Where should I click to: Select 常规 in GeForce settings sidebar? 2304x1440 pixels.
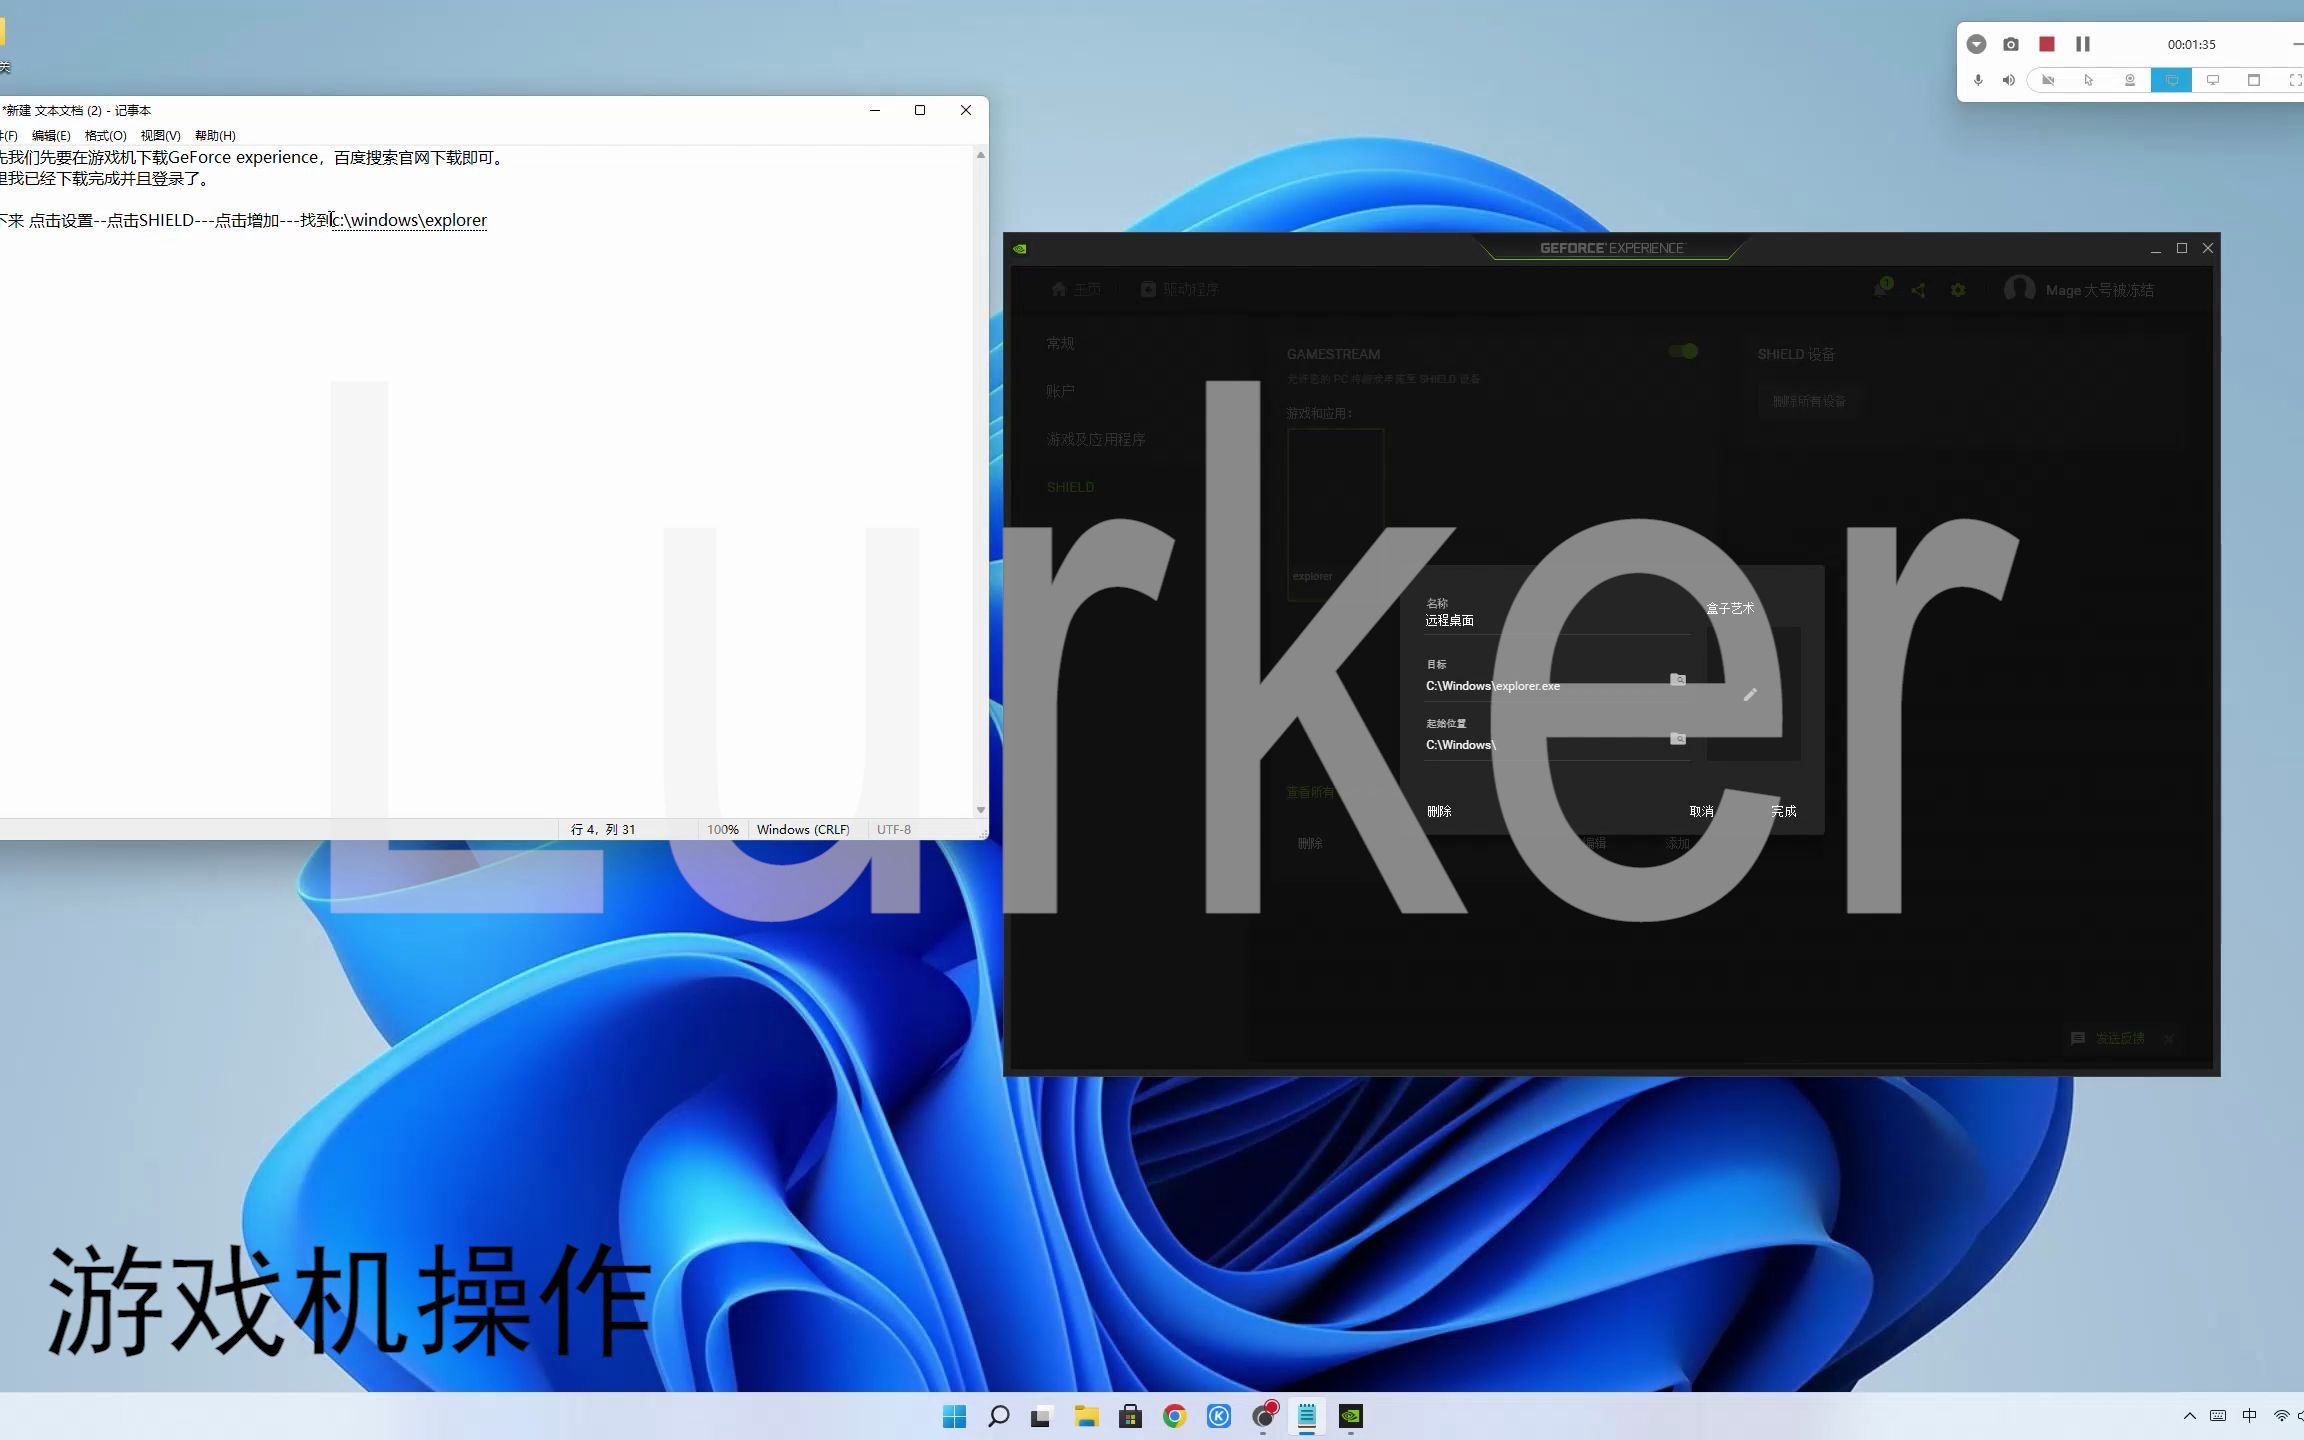point(1060,343)
